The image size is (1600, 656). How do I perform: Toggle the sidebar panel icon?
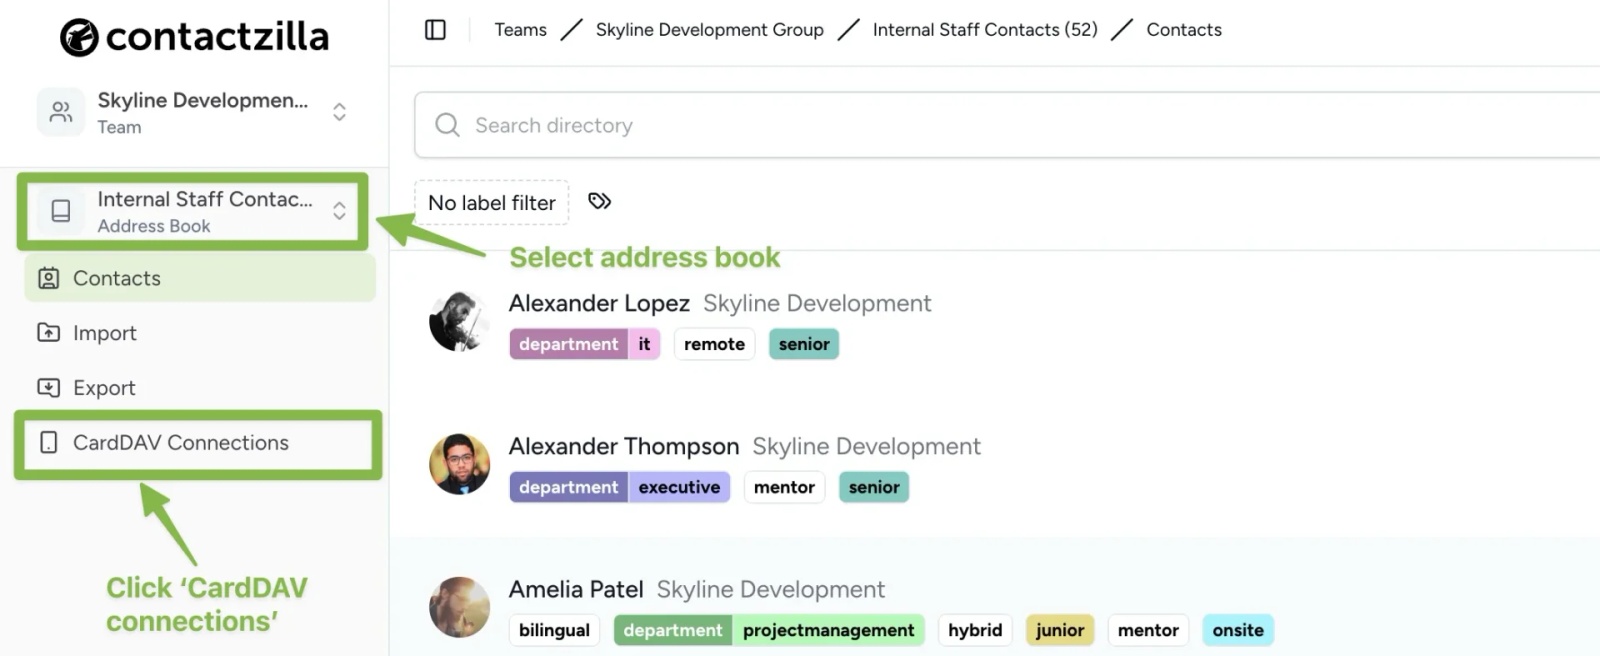(435, 30)
